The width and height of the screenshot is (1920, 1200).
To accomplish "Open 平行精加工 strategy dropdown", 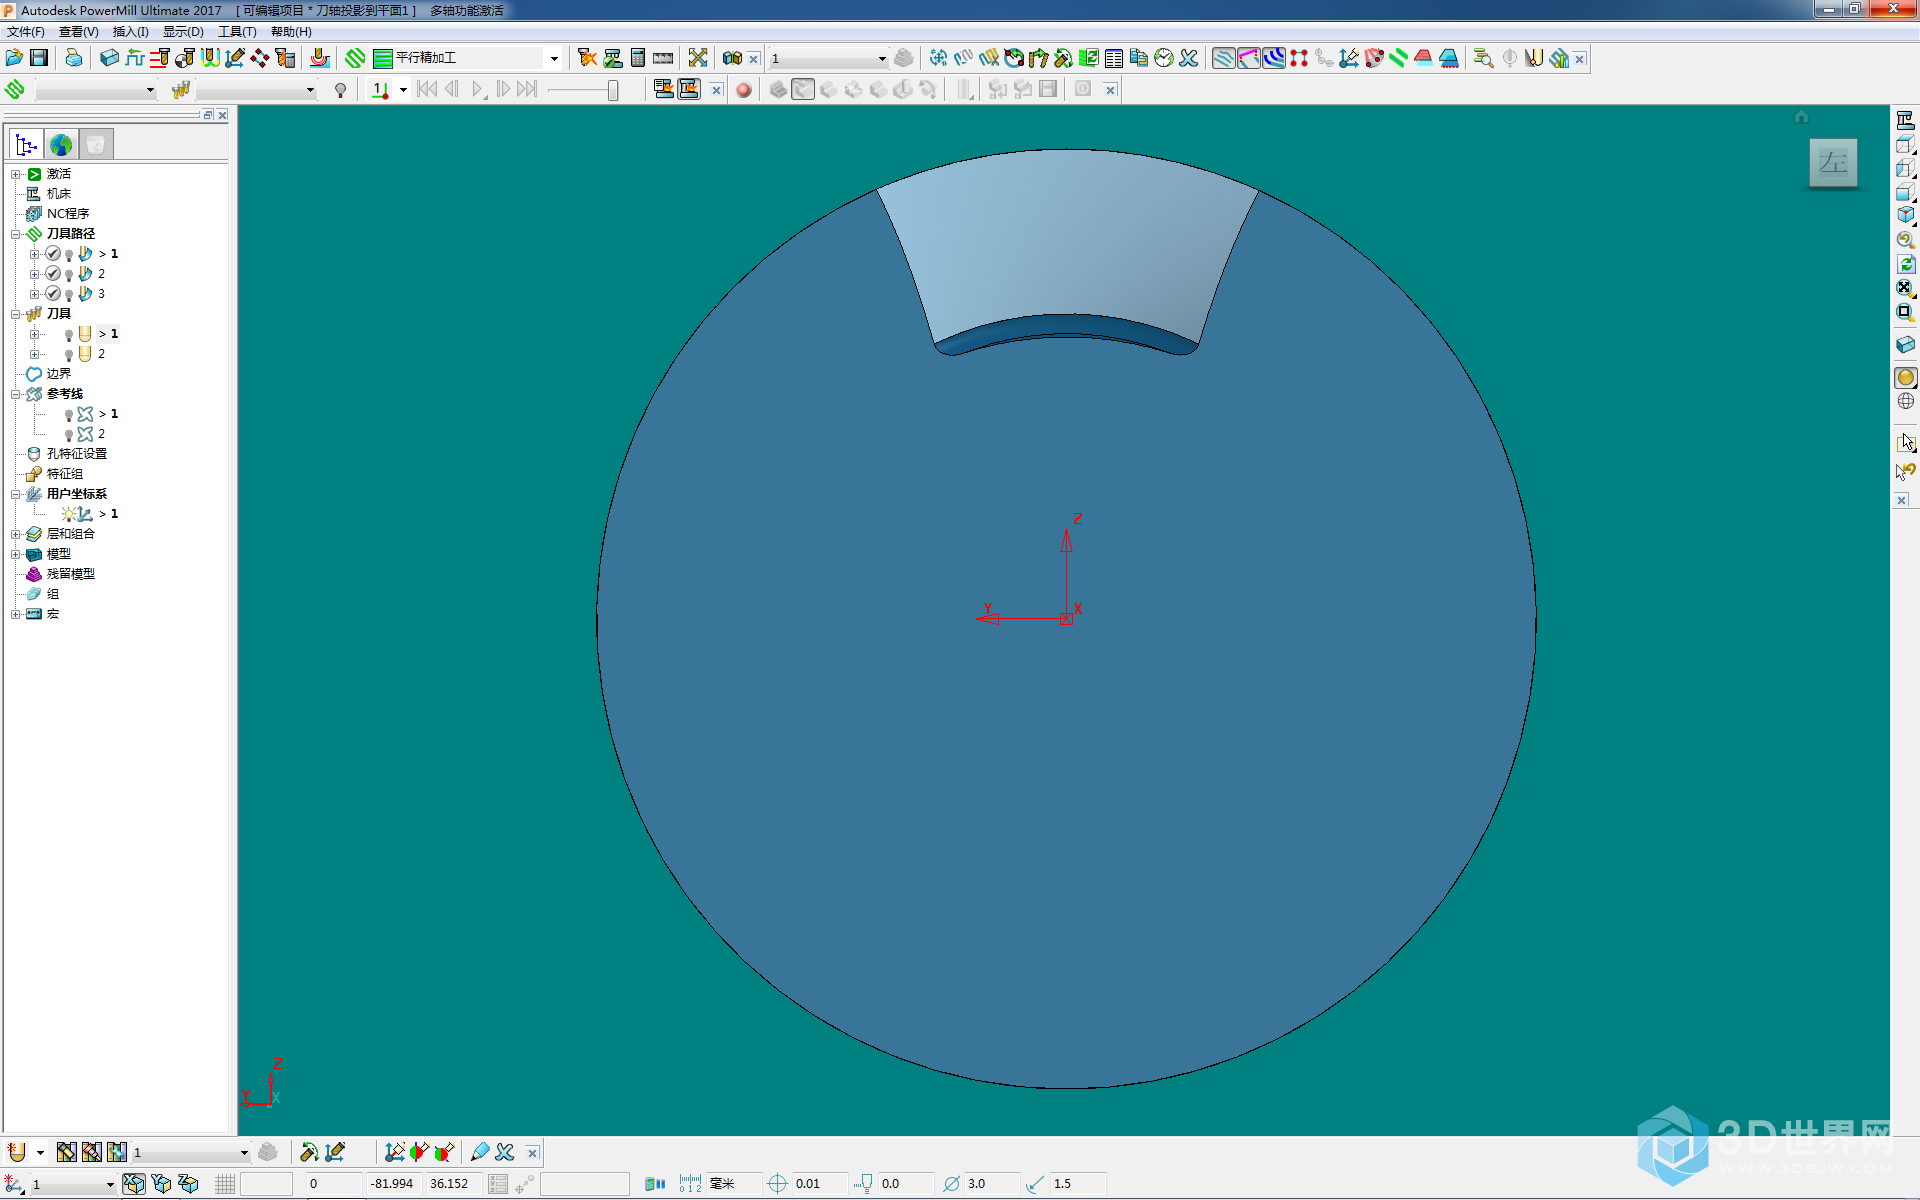I will tap(554, 58).
